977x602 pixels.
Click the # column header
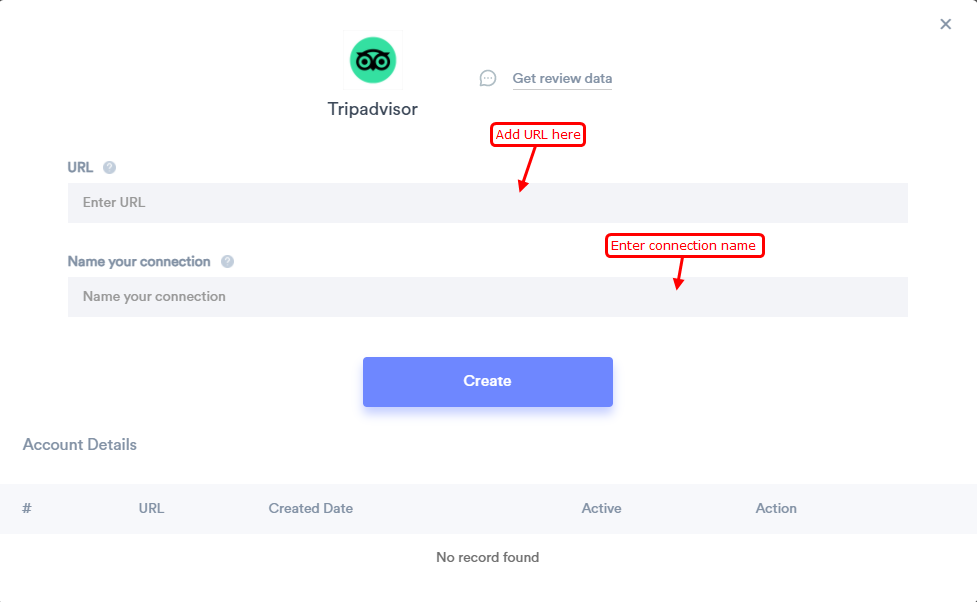coord(27,509)
